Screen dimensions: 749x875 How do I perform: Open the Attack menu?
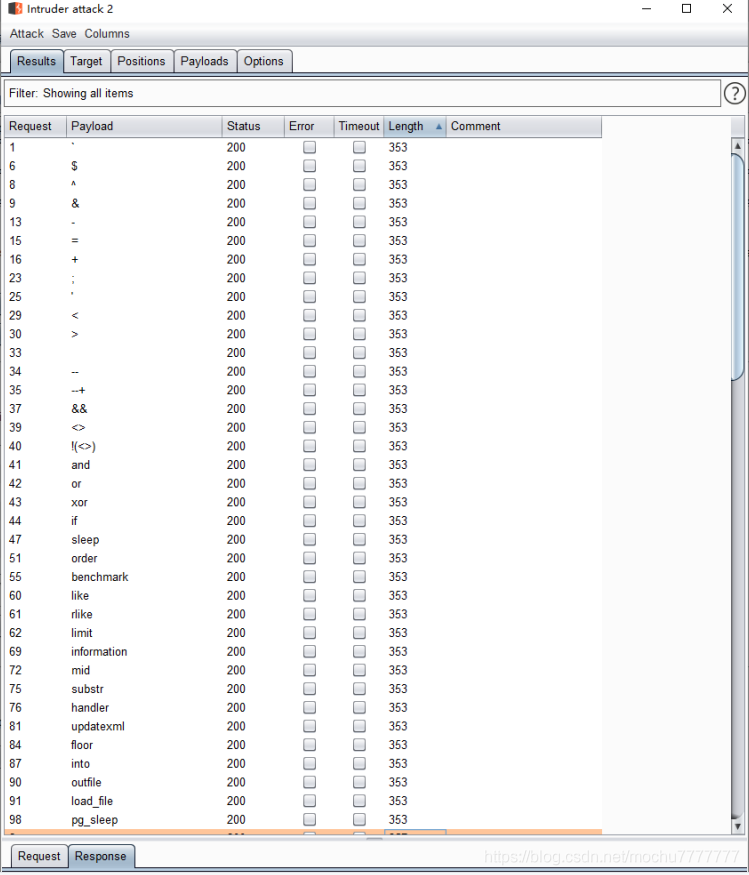point(26,33)
